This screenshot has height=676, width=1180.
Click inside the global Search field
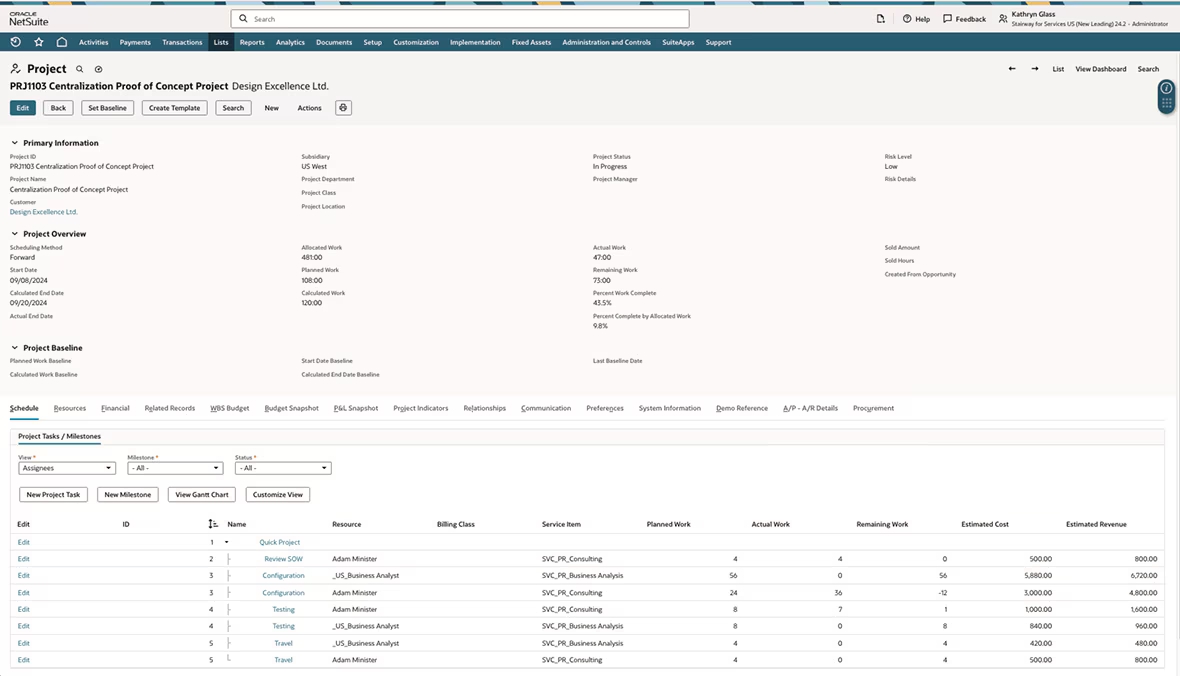(x=460, y=18)
